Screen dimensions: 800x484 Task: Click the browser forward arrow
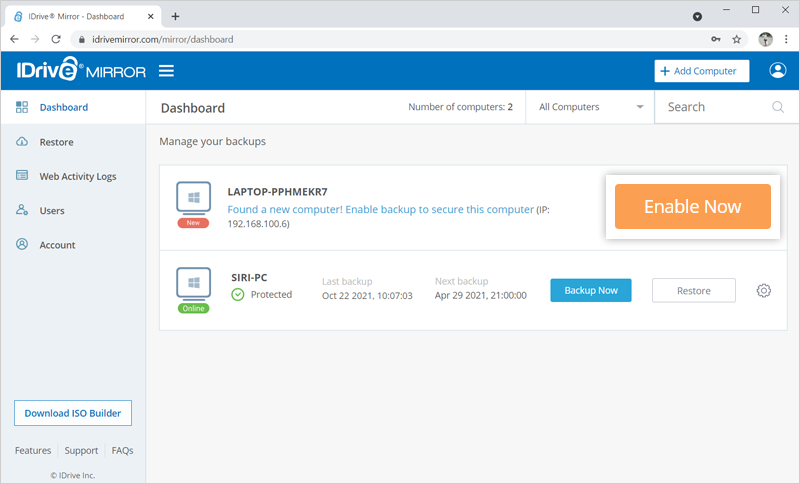pyautogui.click(x=35, y=39)
